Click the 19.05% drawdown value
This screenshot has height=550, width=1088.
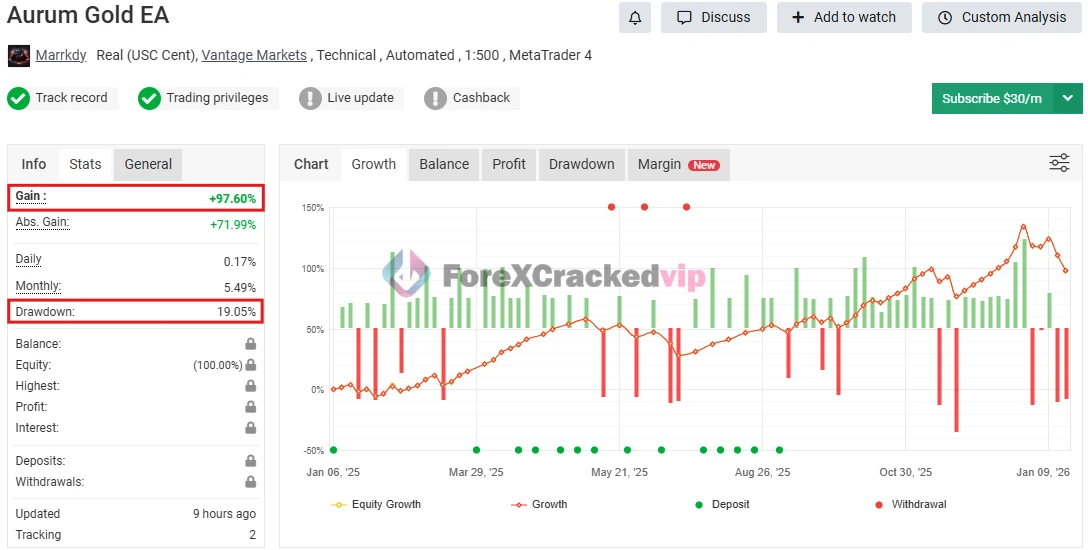click(237, 312)
